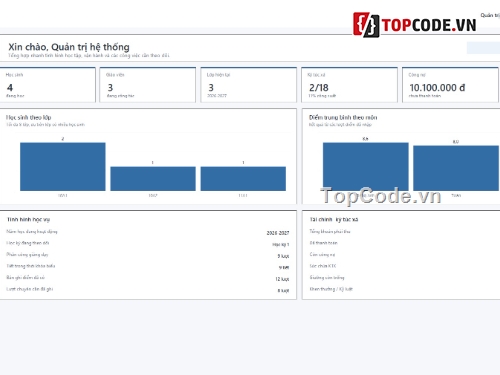Click the last bar labeled 11A1 in Học sinh theo lớp

[x=243, y=179]
